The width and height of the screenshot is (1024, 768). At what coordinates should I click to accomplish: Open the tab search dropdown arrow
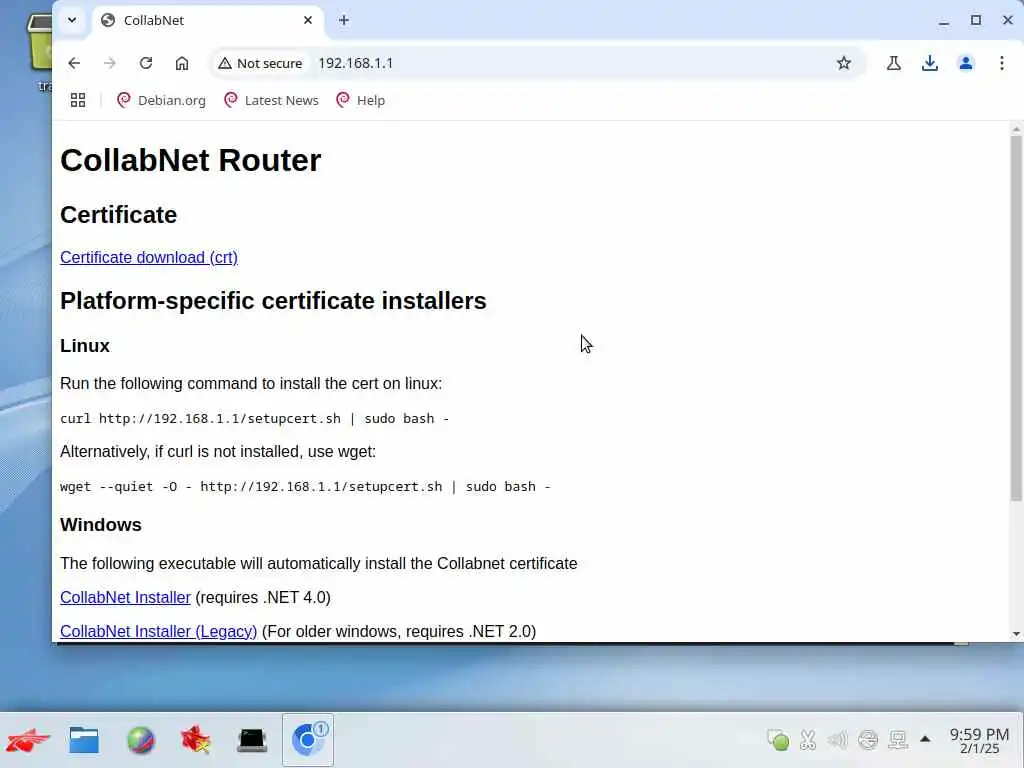72,20
